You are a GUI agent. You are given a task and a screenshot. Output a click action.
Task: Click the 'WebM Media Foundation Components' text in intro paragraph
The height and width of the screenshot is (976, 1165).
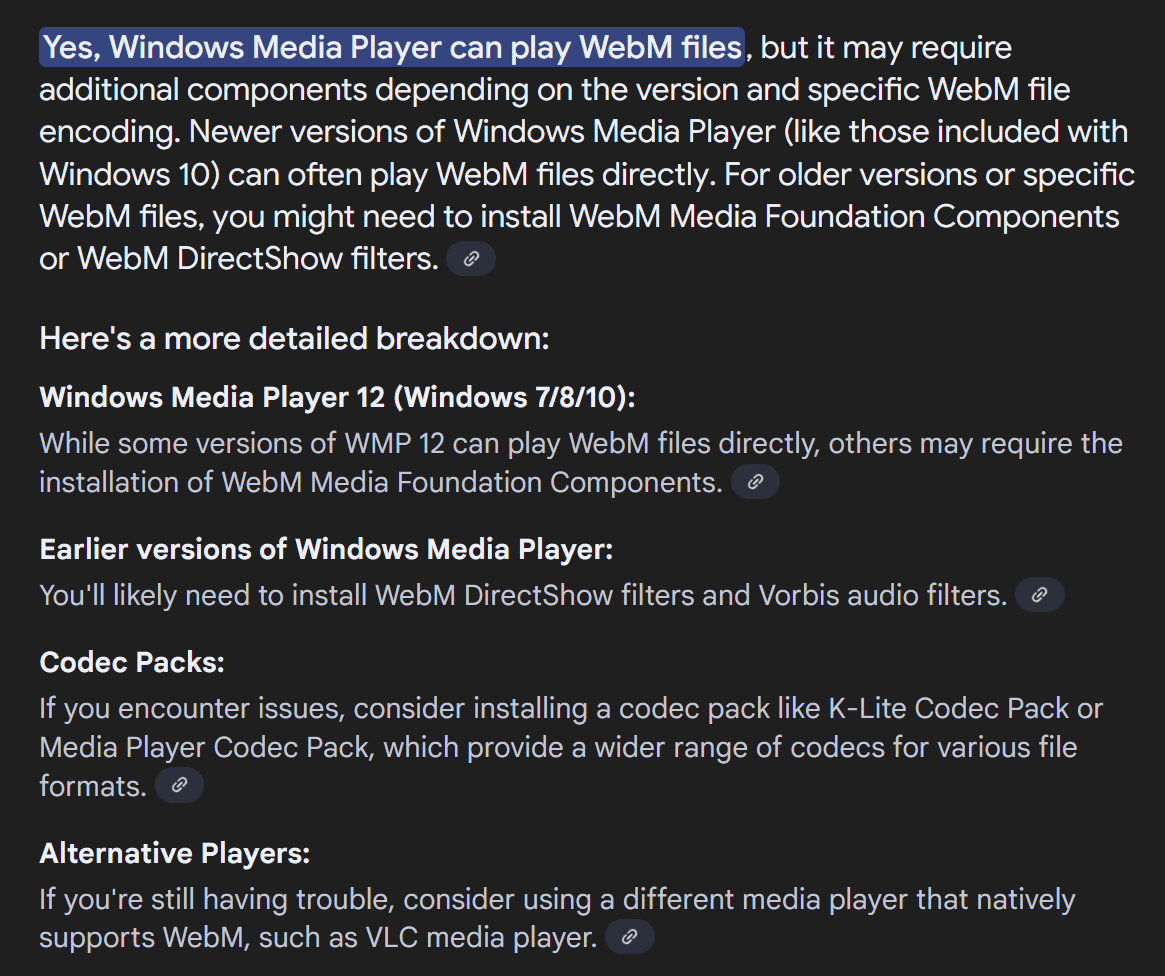[x=844, y=217]
